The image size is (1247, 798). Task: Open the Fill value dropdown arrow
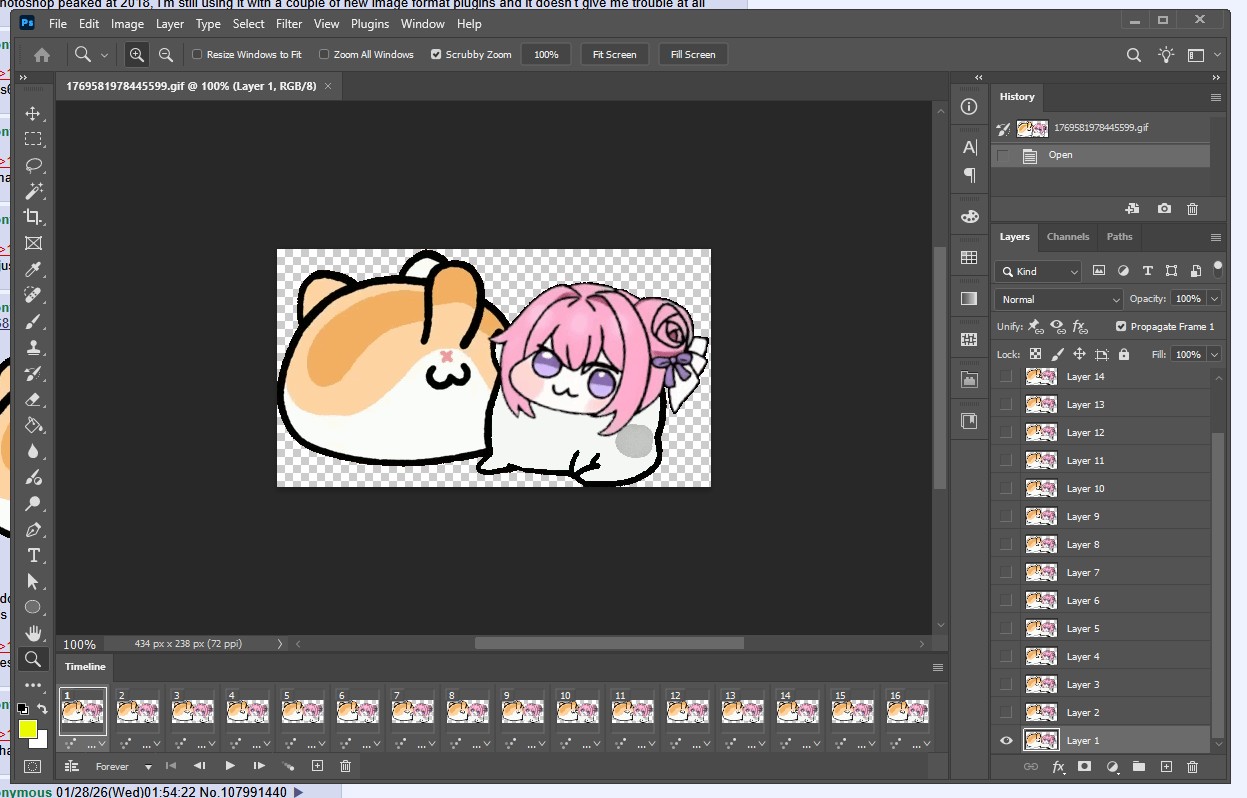click(1214, 355)
